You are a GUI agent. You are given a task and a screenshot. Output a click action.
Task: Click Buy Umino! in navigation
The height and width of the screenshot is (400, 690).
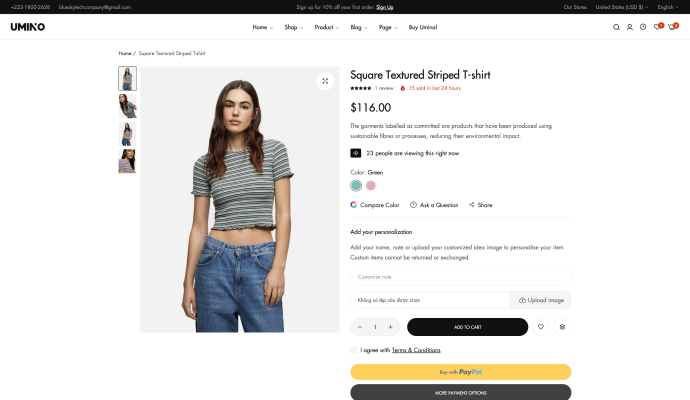click(423, 27)
